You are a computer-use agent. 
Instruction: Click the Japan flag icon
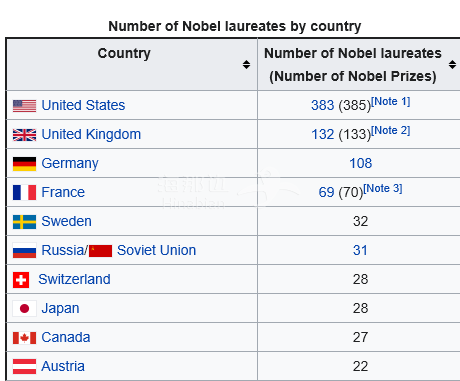[24, 309]
